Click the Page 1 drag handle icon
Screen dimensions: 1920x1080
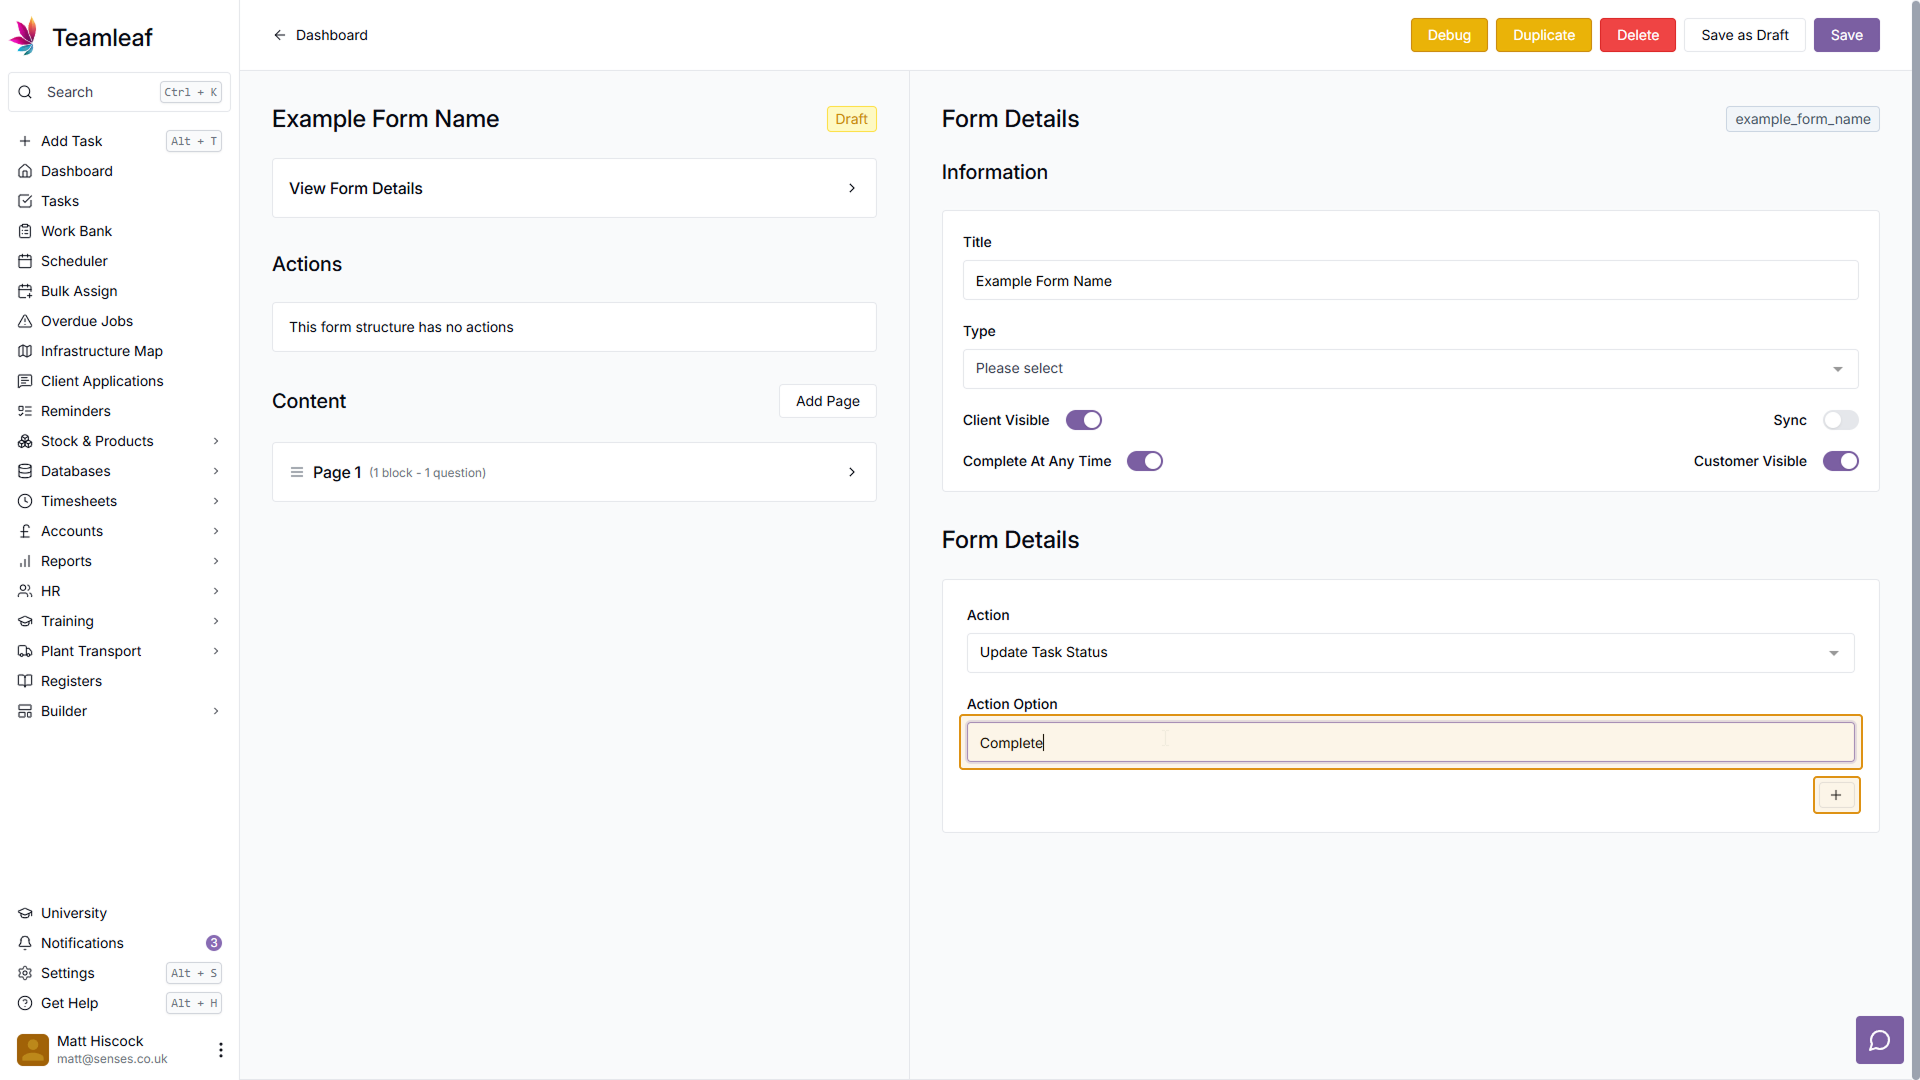(297, 472)
